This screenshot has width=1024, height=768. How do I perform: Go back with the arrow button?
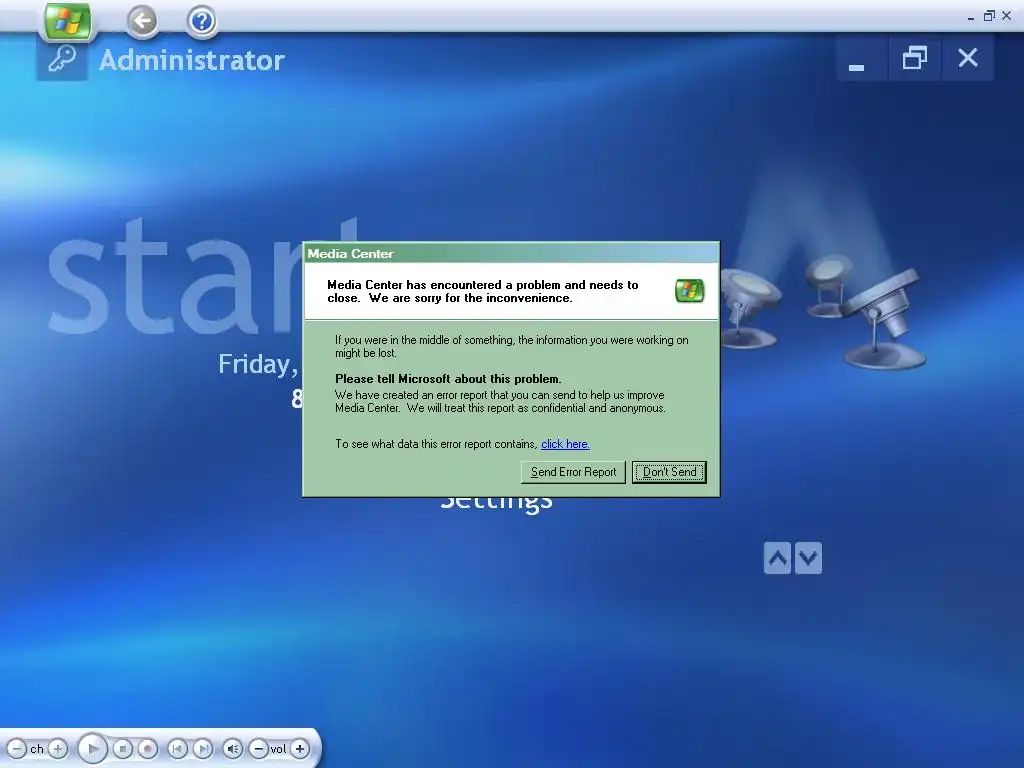[142, 21]
